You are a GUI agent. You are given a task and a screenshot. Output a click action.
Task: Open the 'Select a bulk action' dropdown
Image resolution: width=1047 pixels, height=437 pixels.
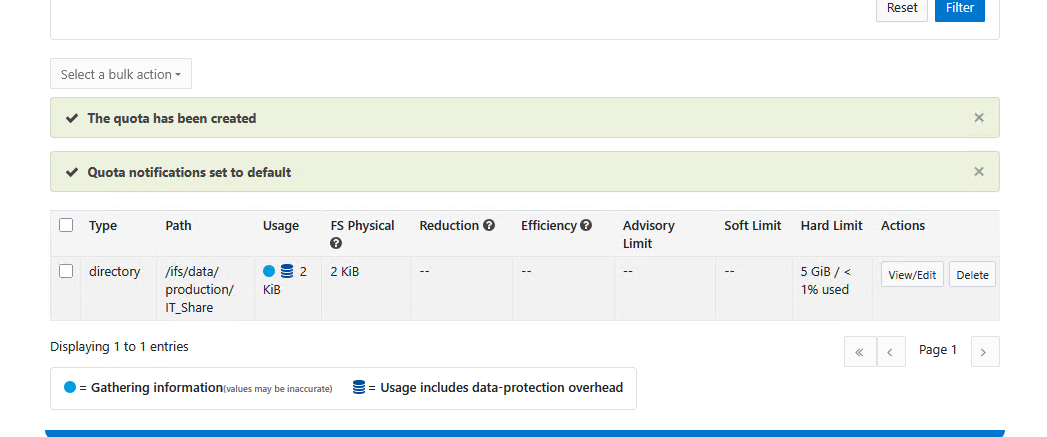tap(121, 74)
